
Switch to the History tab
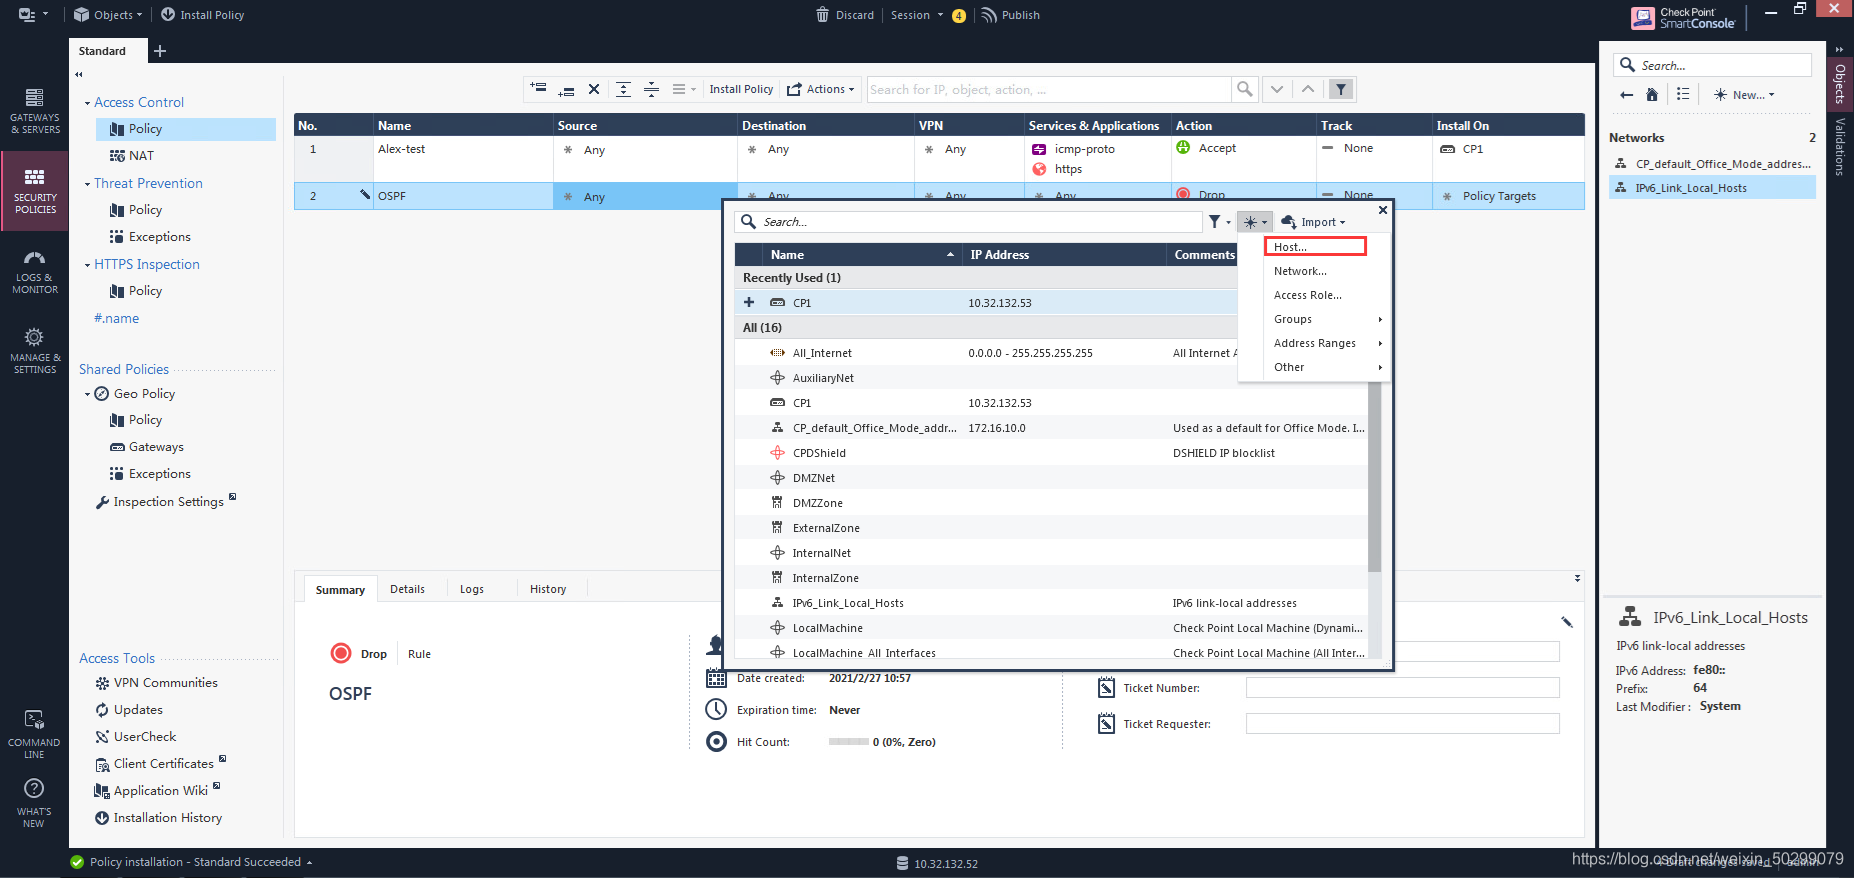pos(548,589)
